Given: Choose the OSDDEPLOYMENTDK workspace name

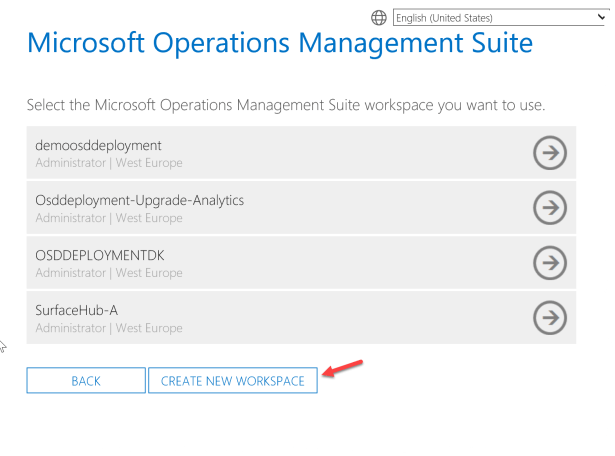Looking at the screenshot, I should point(100,256).
